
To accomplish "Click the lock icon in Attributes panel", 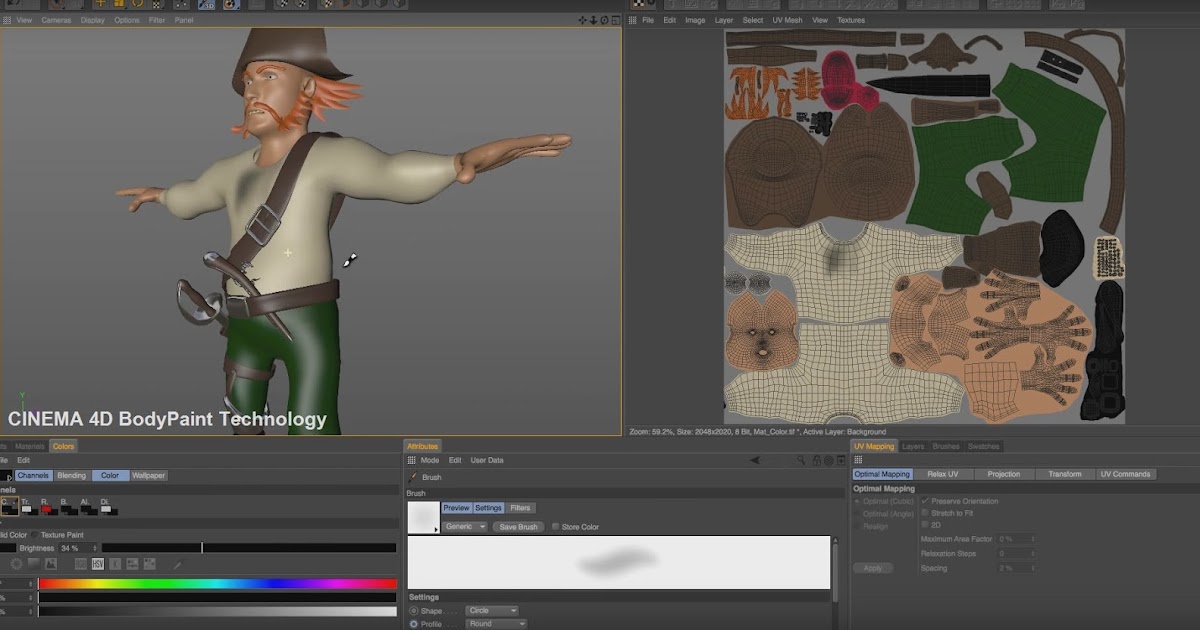I will pyautogui.click(x=816, y=460).
